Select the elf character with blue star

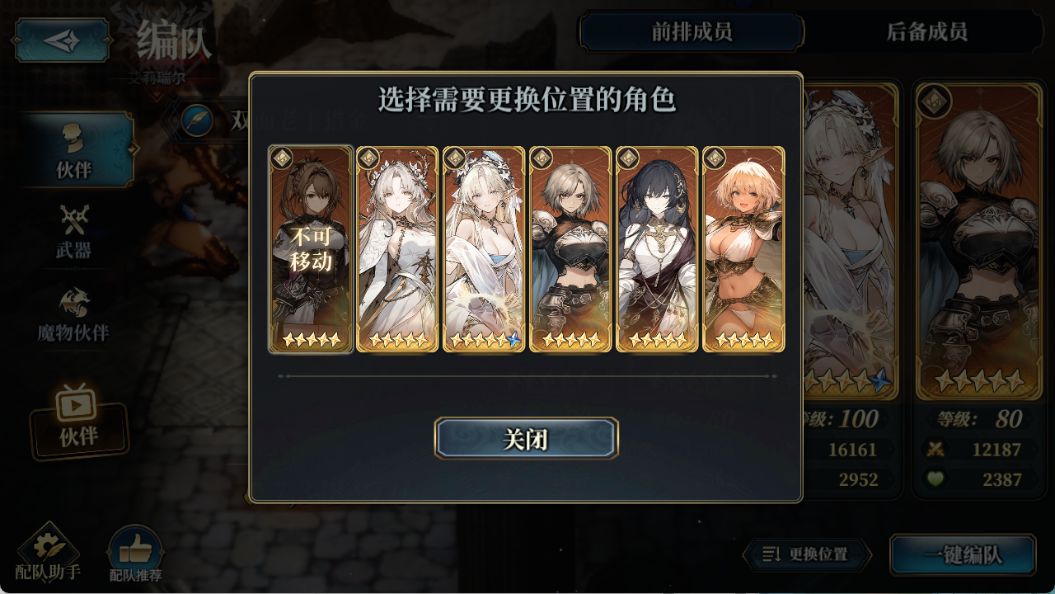coord(484,249)
